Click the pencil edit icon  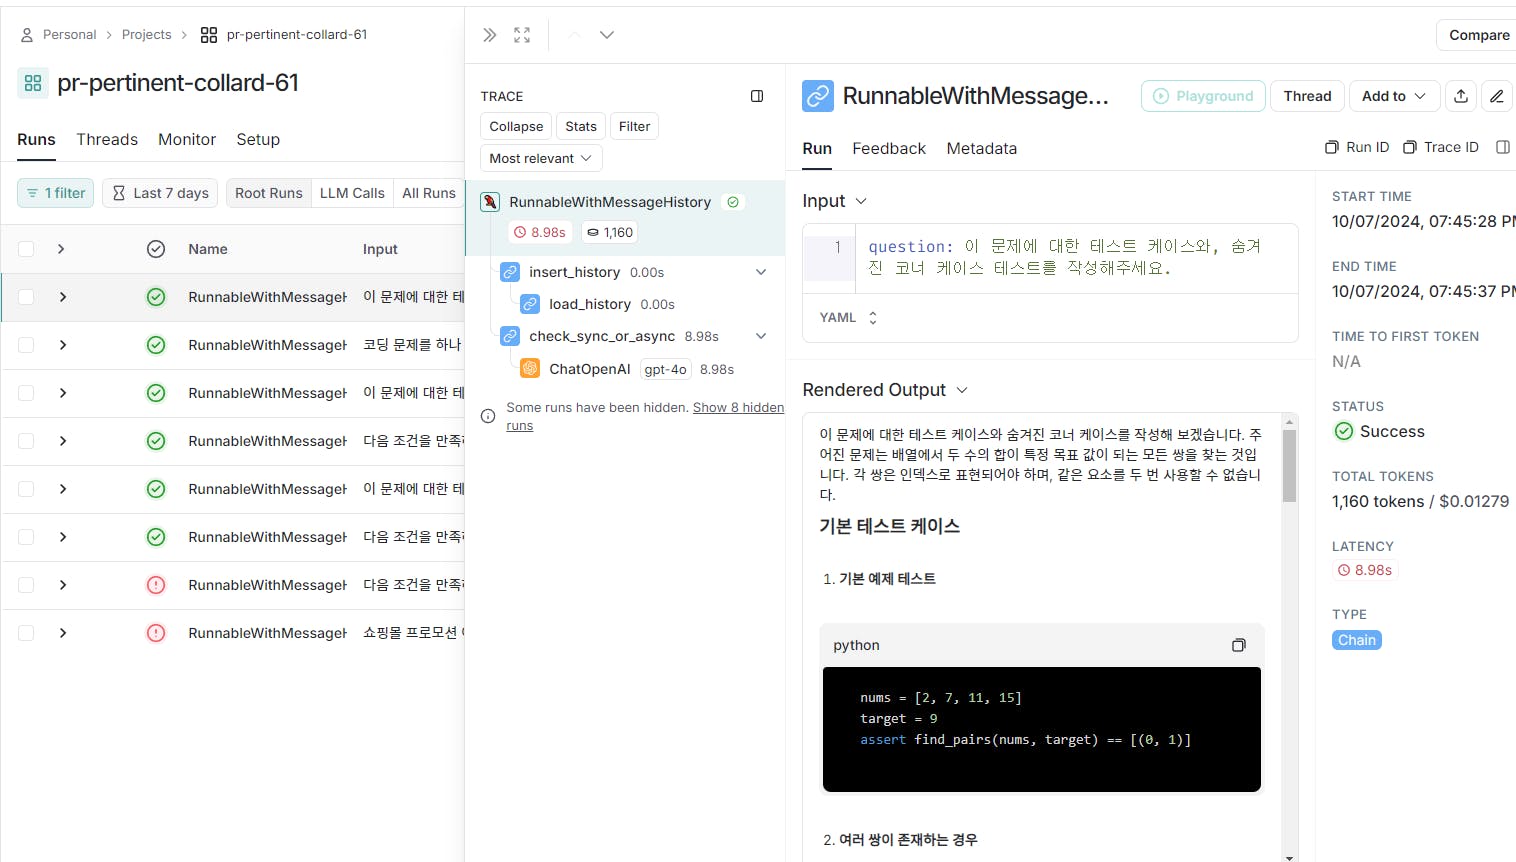click(x=1497, y=96)
